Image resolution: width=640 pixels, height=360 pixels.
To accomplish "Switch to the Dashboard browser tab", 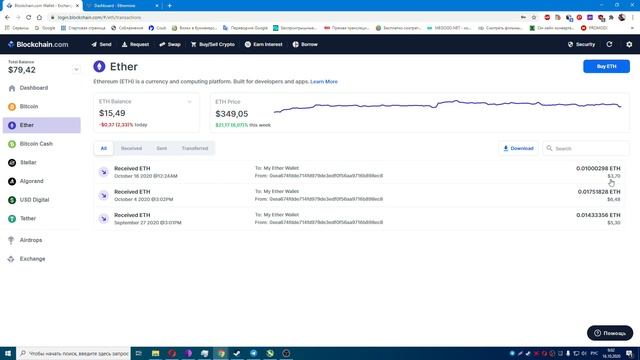I will click(122, 6).
